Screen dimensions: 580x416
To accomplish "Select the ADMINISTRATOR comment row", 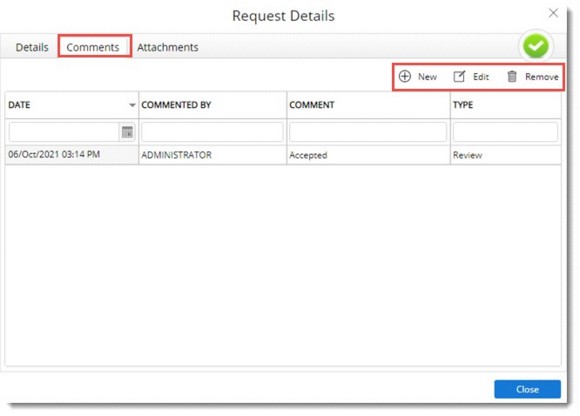I will pos(283,155).
